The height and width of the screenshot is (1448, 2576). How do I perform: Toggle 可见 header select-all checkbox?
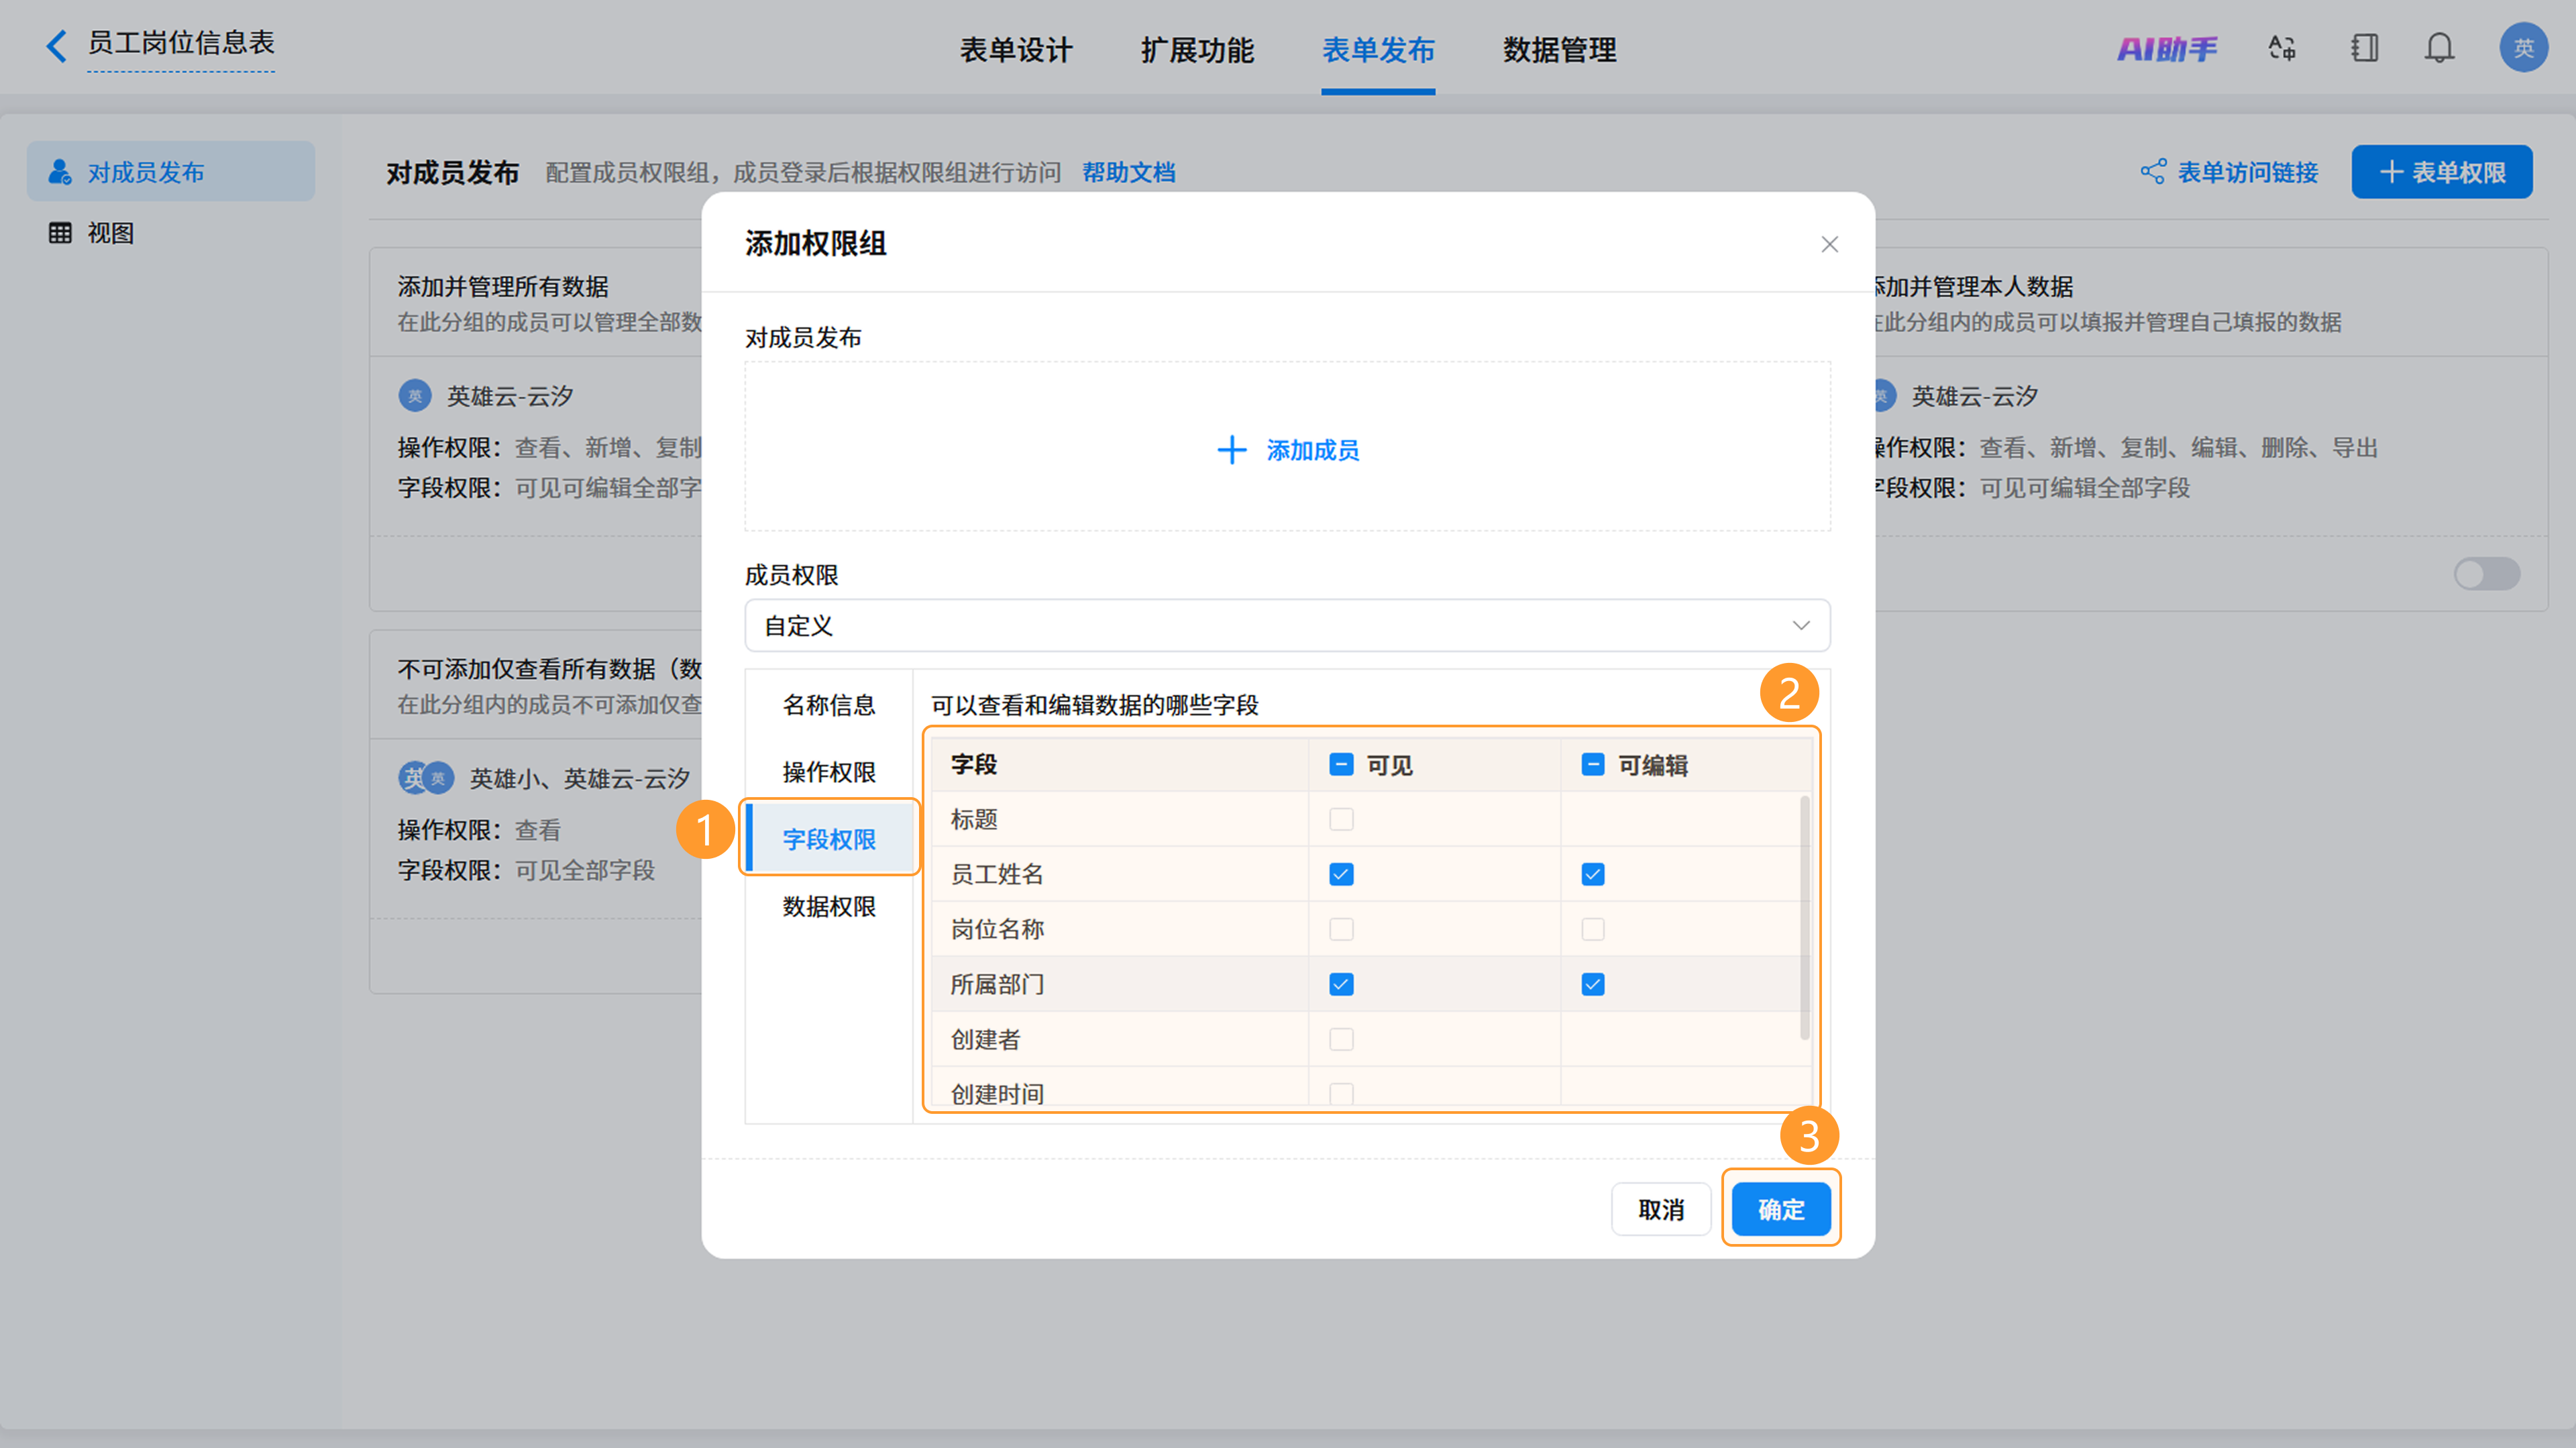1341,765
